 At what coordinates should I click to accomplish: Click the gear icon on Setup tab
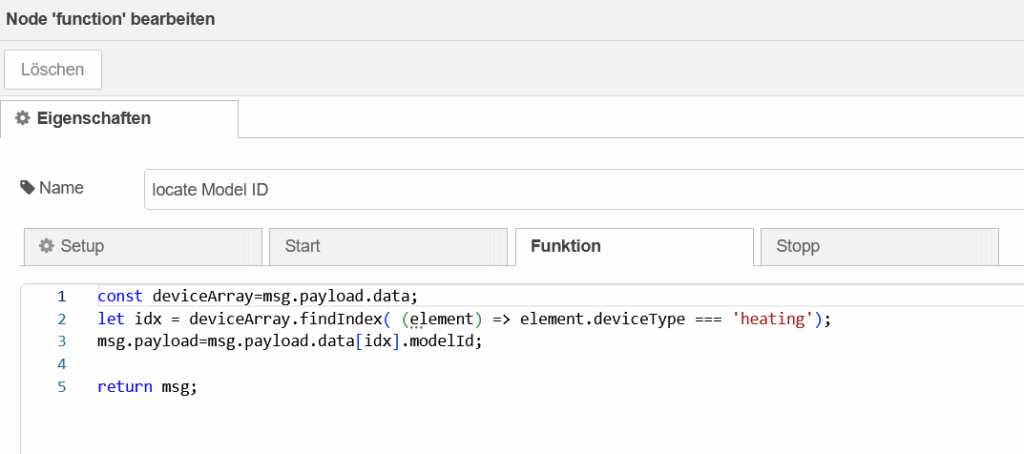tap(46, 246)
